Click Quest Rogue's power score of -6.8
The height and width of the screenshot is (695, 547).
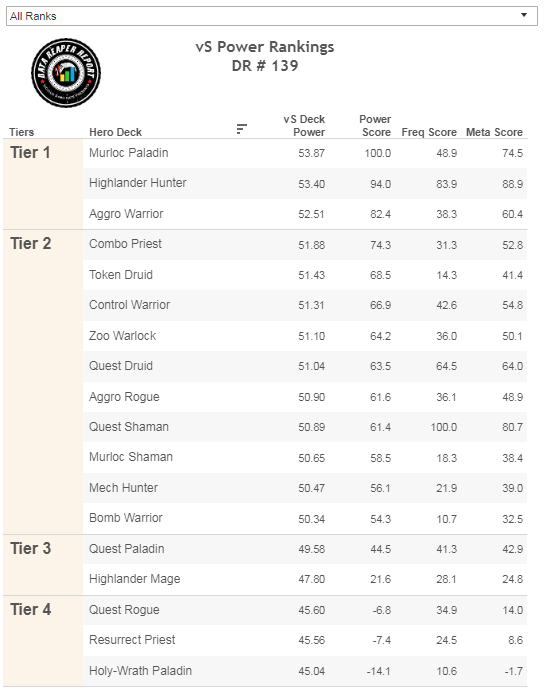[381, 610]
